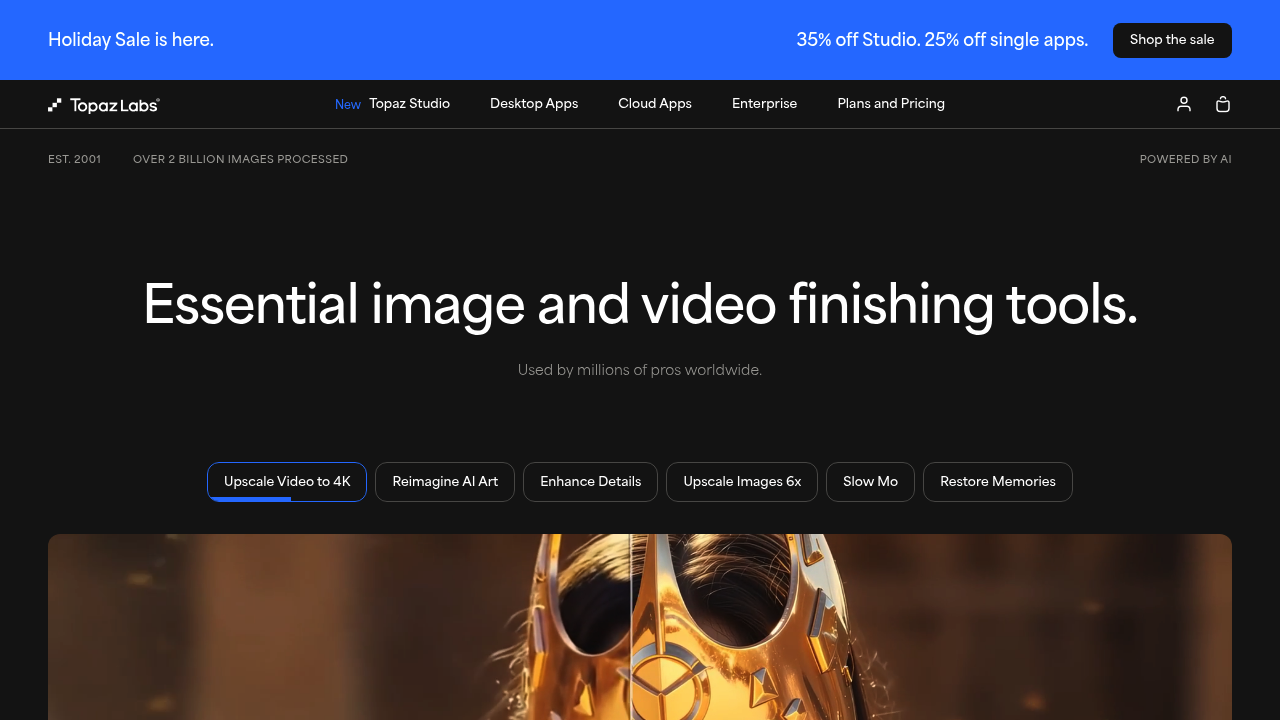Select the Slow Mo tab
This screenshot has height=720, width=1280.
point(870,481)
